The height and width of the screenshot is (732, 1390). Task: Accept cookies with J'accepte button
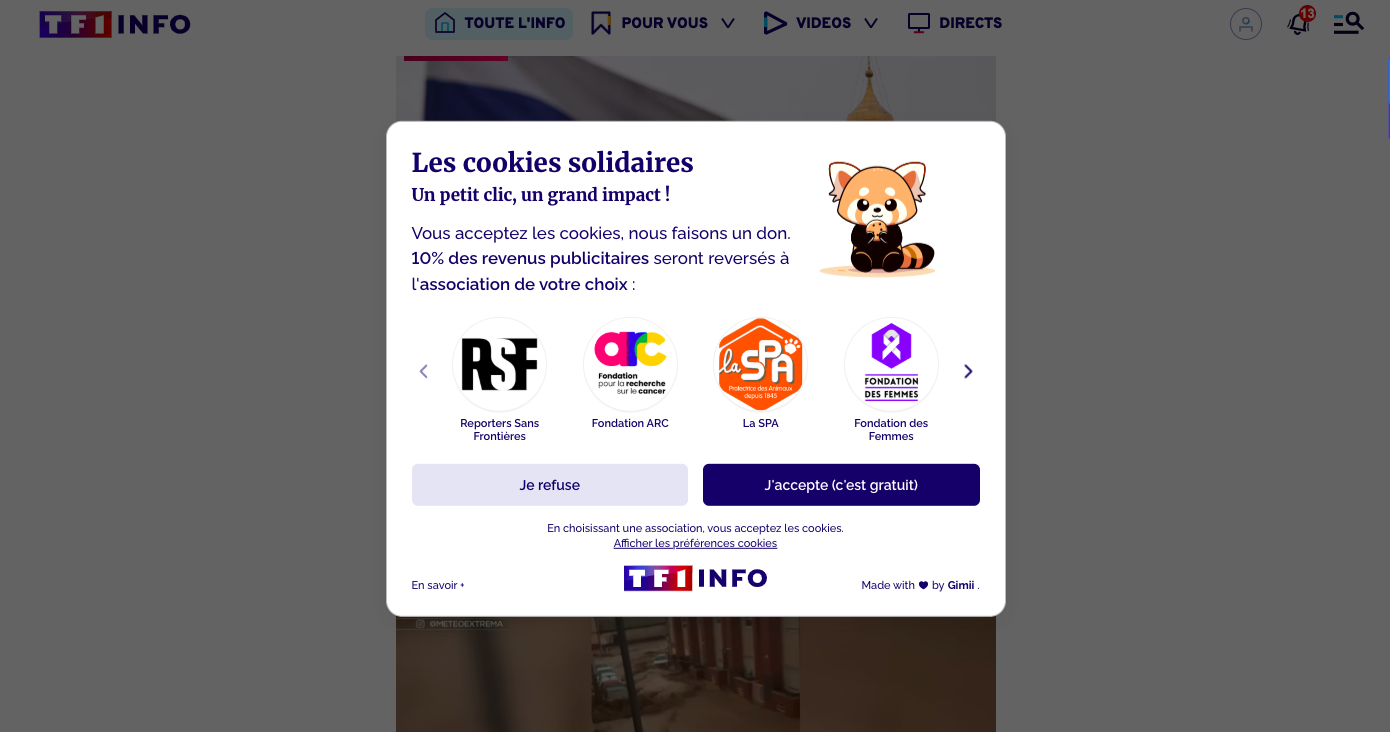(841, 485)
